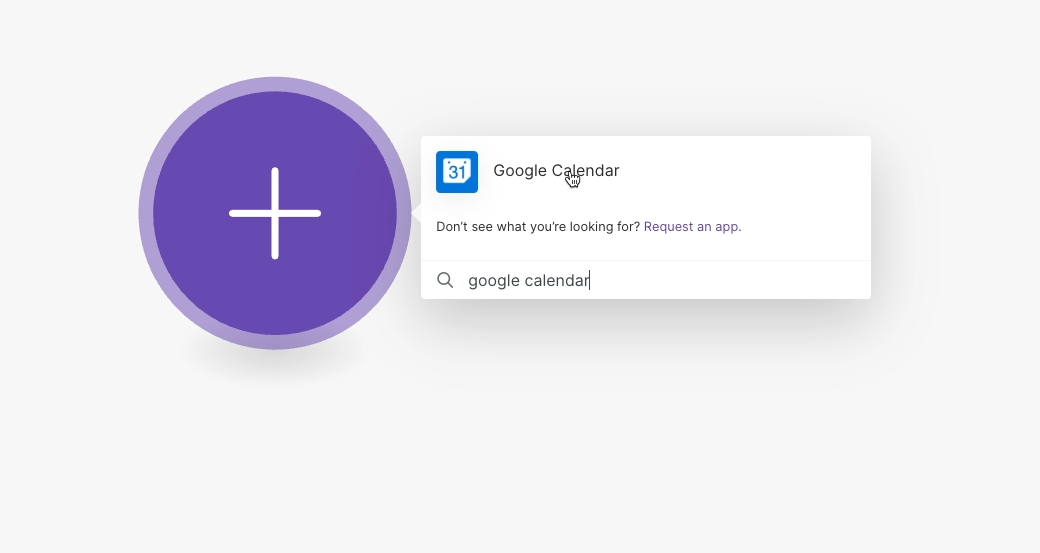
Task: Click the large purple plus module button
Action: (275, 213)
